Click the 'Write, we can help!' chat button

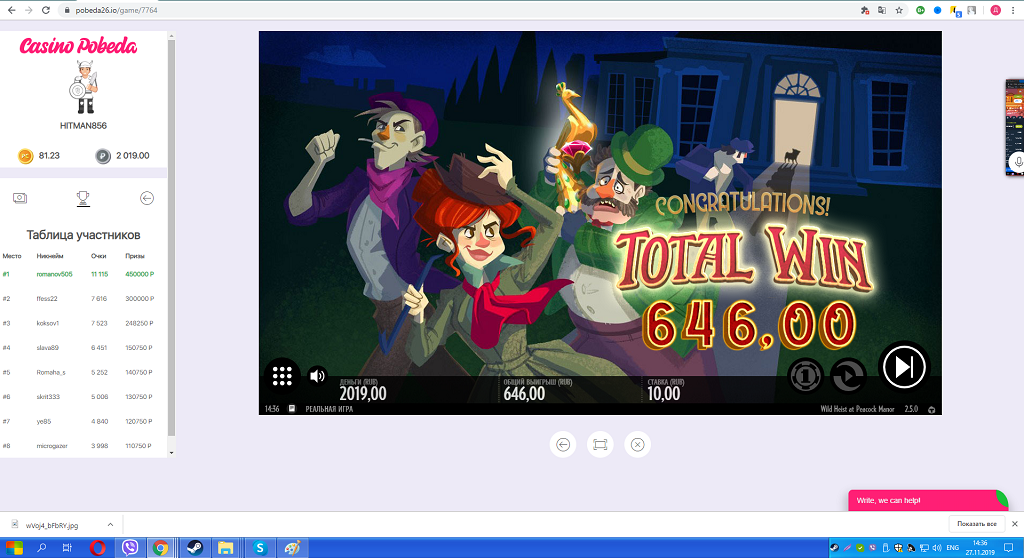[x=925, y=500]
